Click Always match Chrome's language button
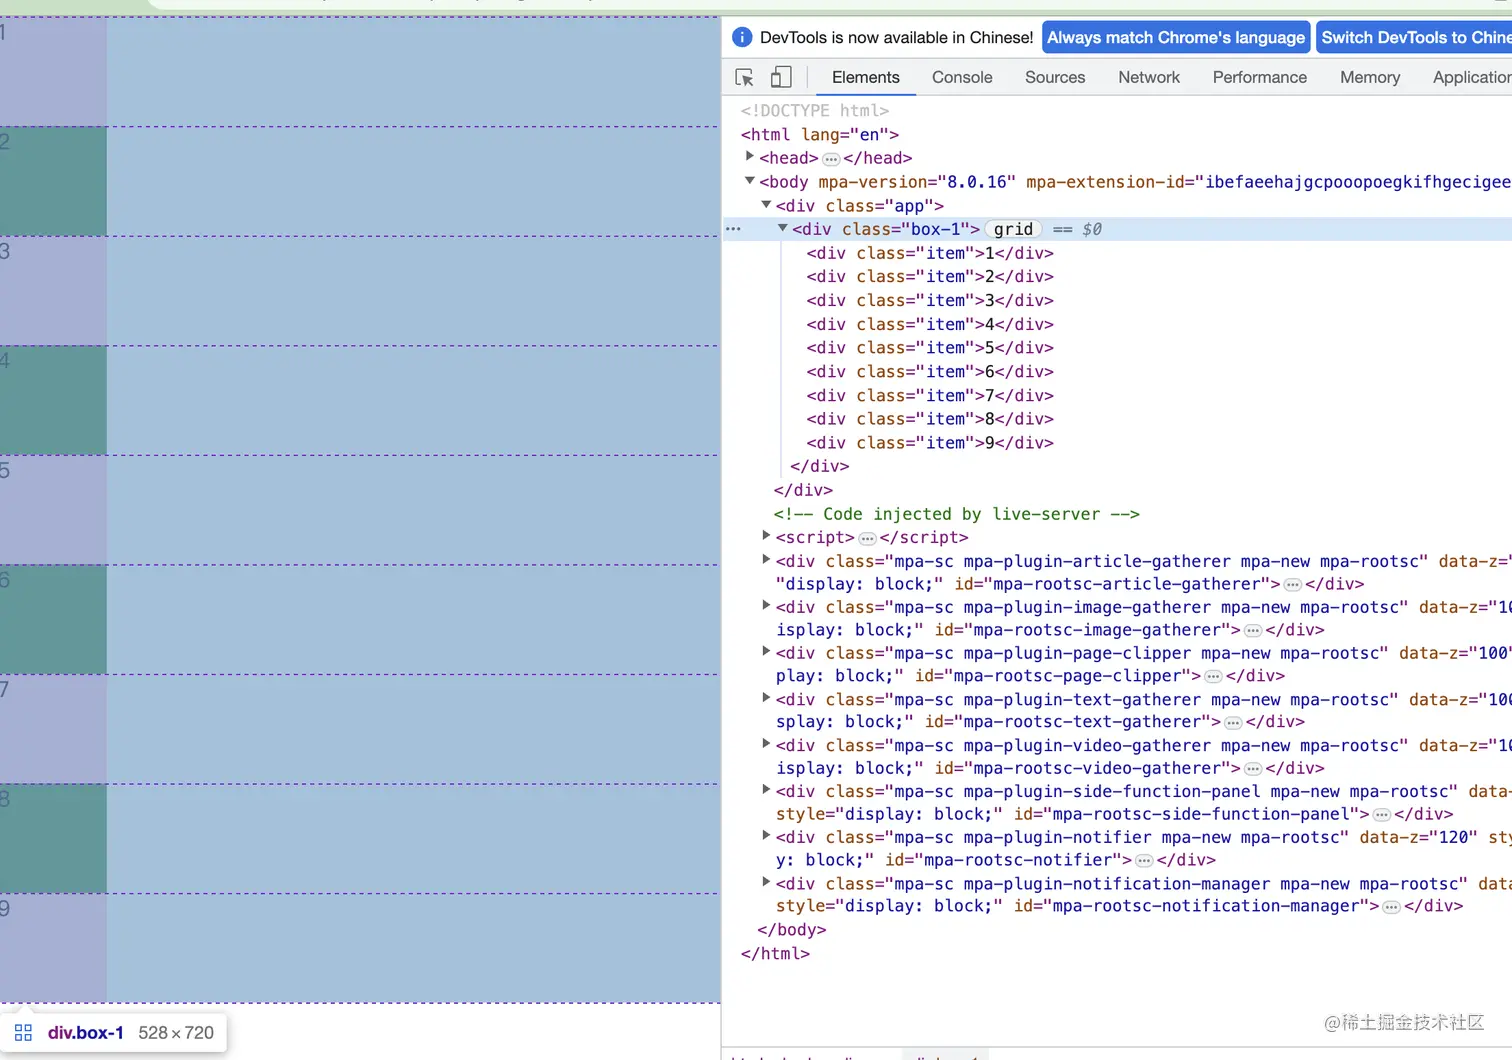 coord(1176,38)
